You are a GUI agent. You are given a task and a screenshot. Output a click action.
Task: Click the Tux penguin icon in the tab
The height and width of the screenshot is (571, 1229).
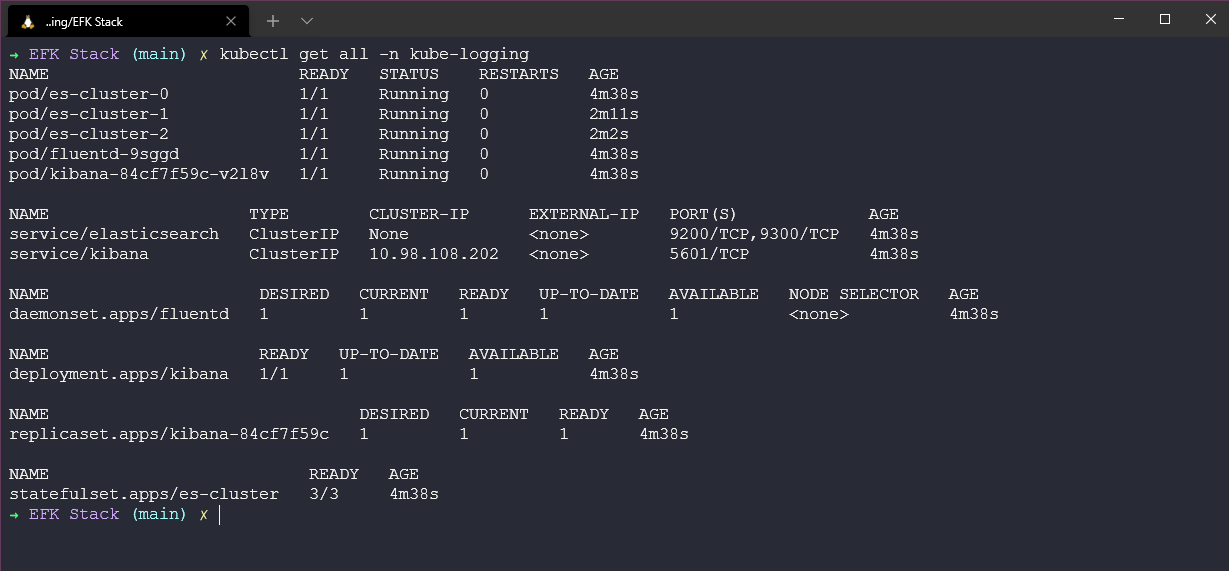tap(28, 21)
